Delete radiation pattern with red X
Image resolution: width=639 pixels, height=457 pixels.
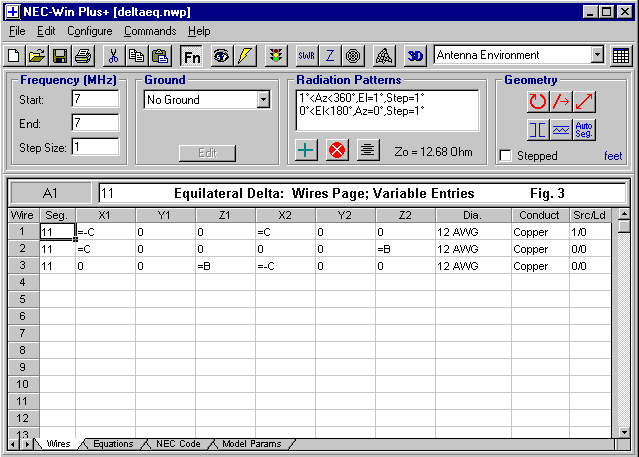pyautogui.click(x=337, y=150)
